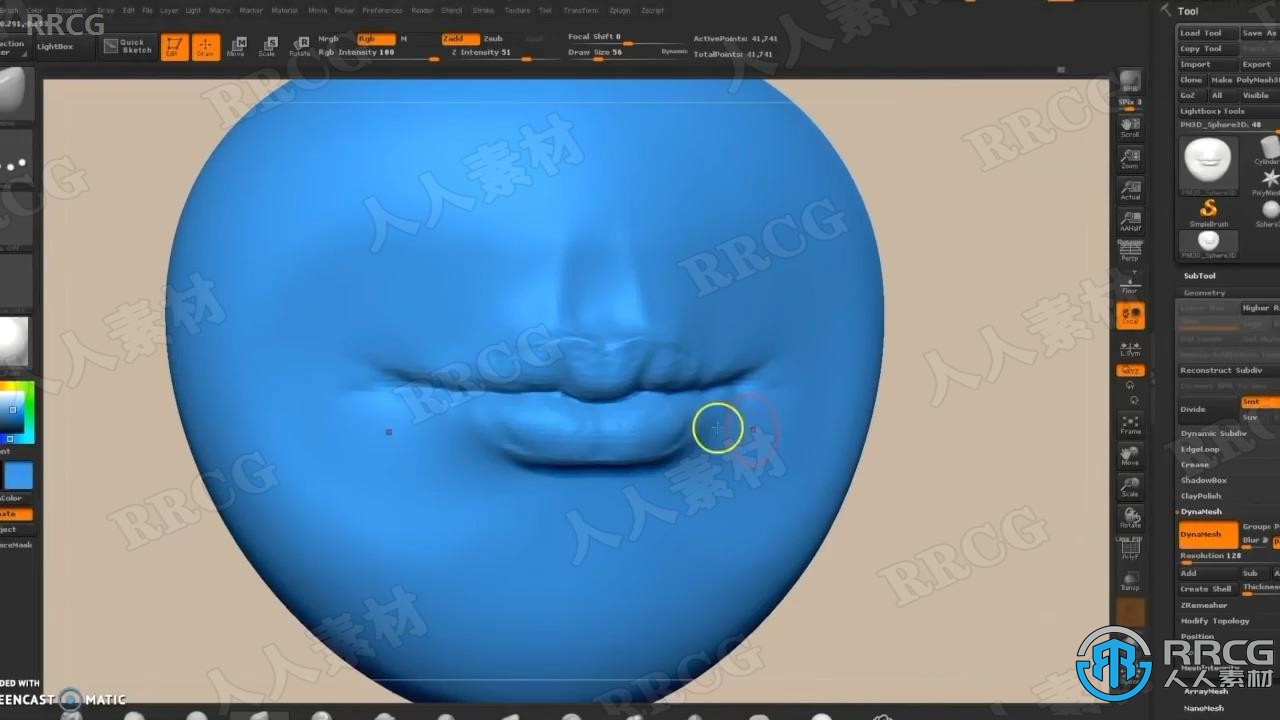Open the Material menu
1280x720 pixels.
(284, 10)
